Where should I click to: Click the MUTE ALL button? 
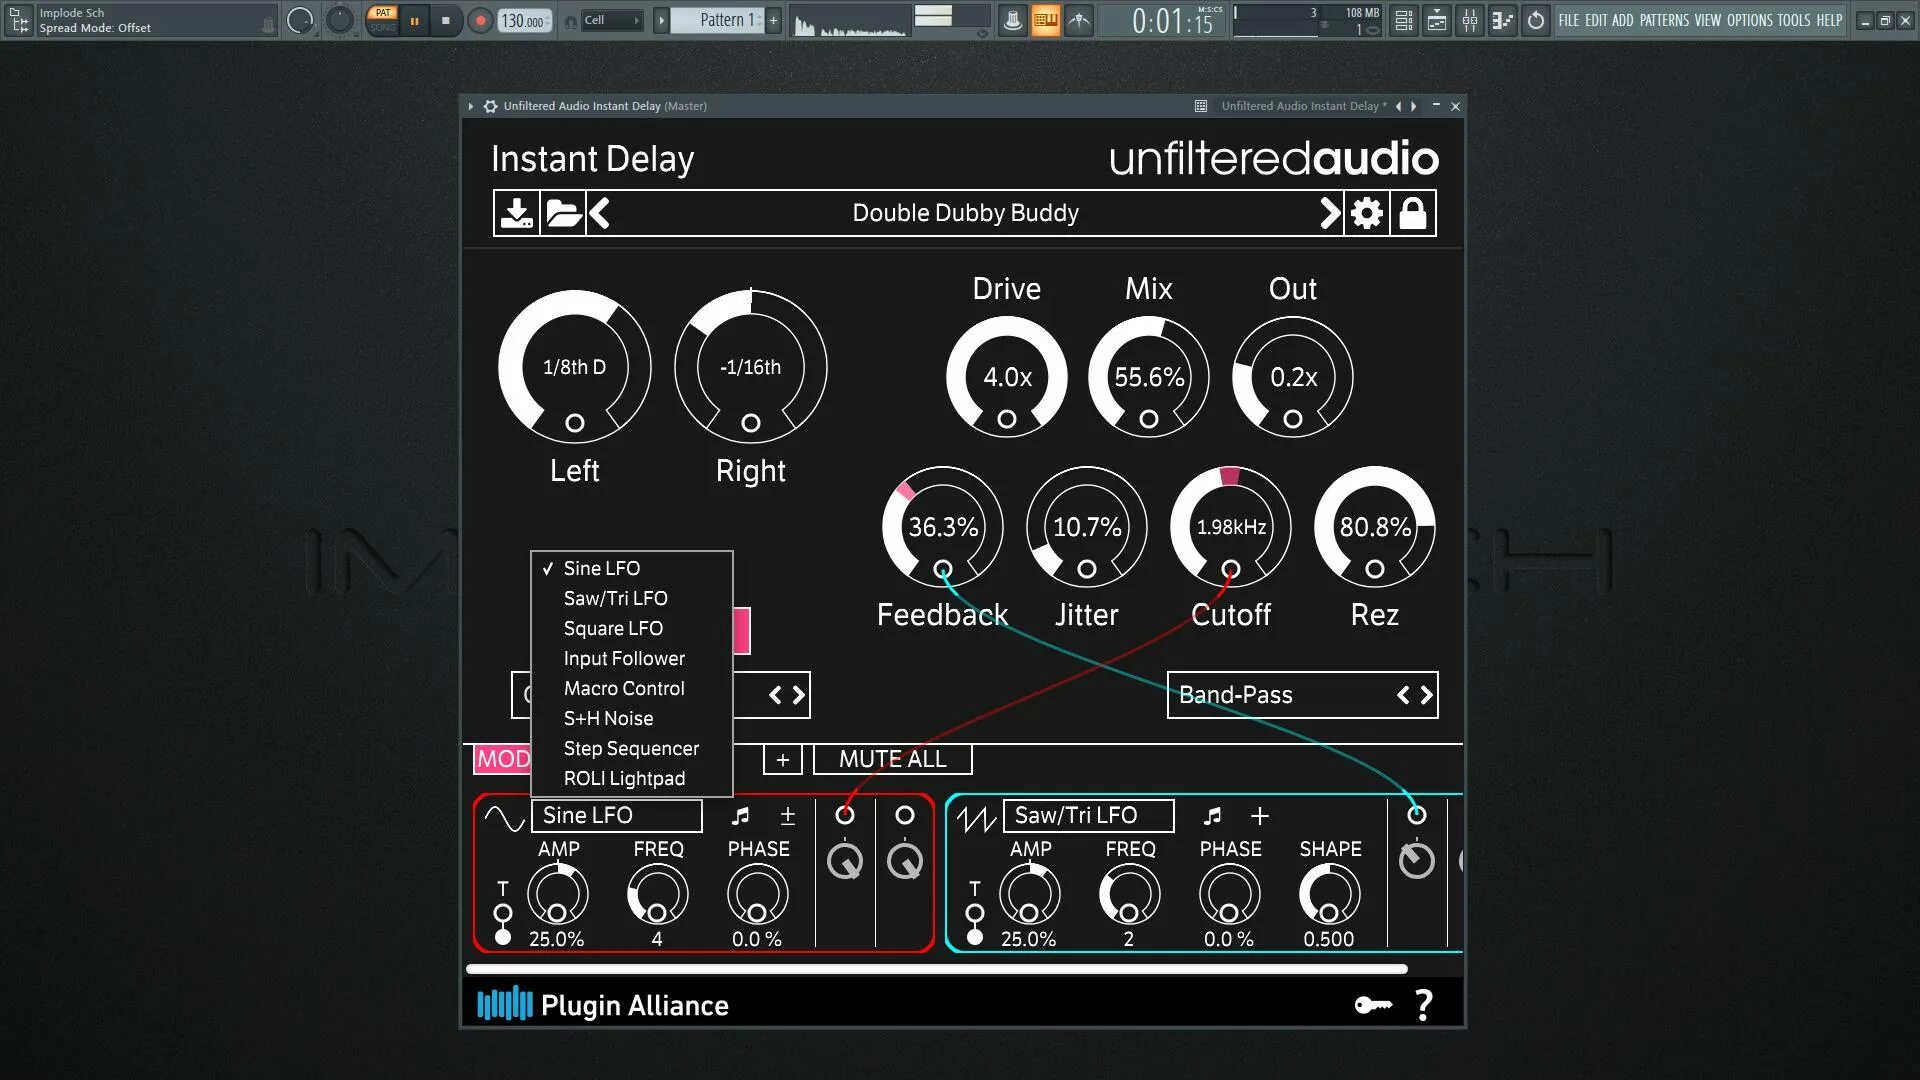coord(892,759)
